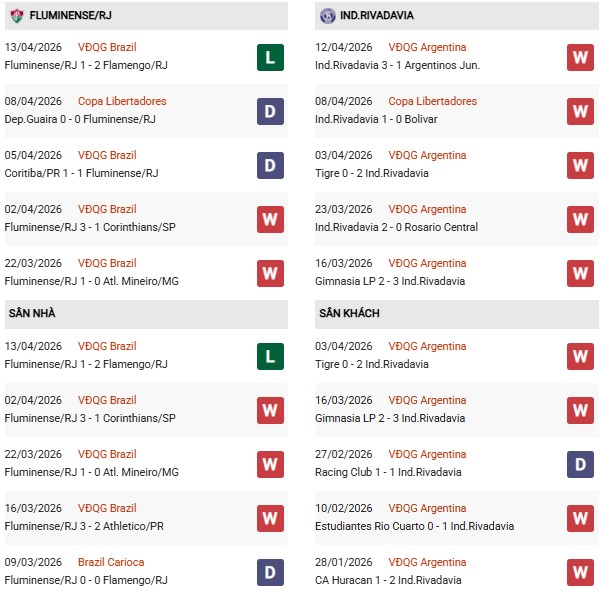The image size is (600, 592).
Task: Click the Fluminense/RJ club crest icon
Action: (16, 16)
